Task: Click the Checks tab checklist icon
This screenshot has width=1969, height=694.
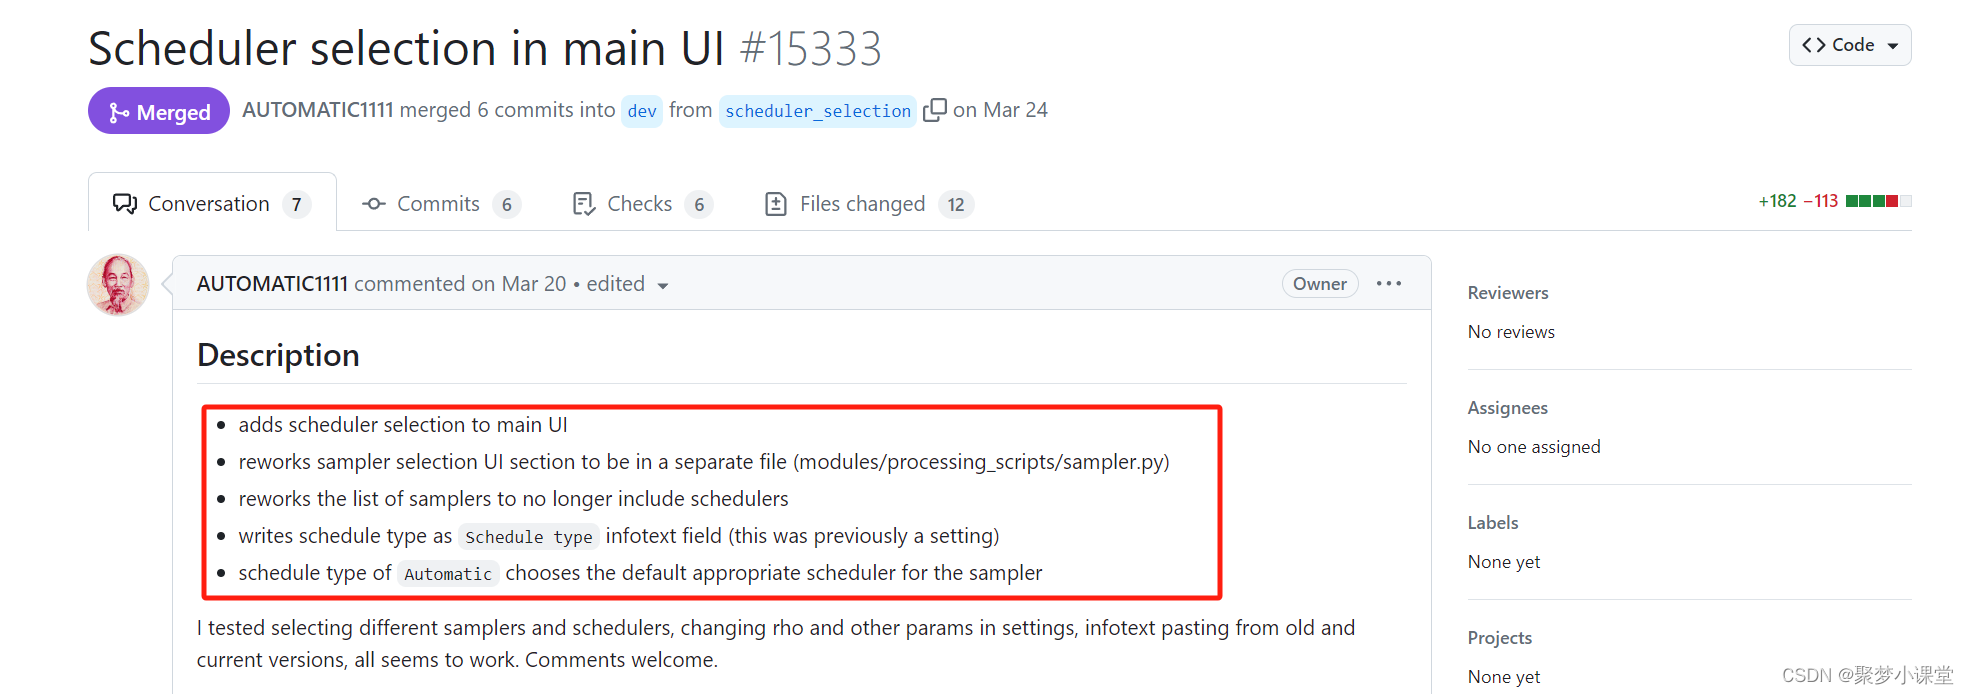Action: [x=583, y=204]
